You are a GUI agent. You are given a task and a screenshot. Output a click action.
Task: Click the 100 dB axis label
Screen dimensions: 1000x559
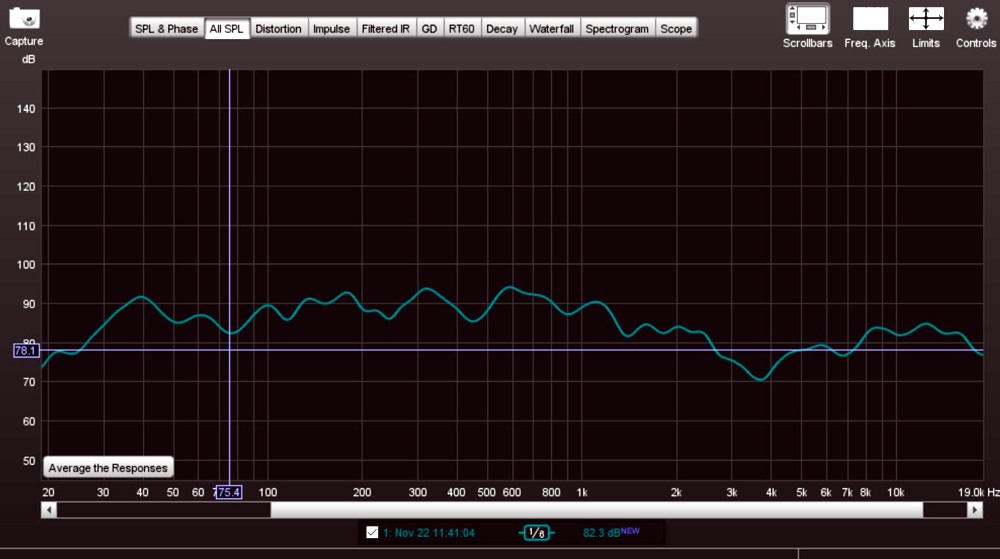26,265
